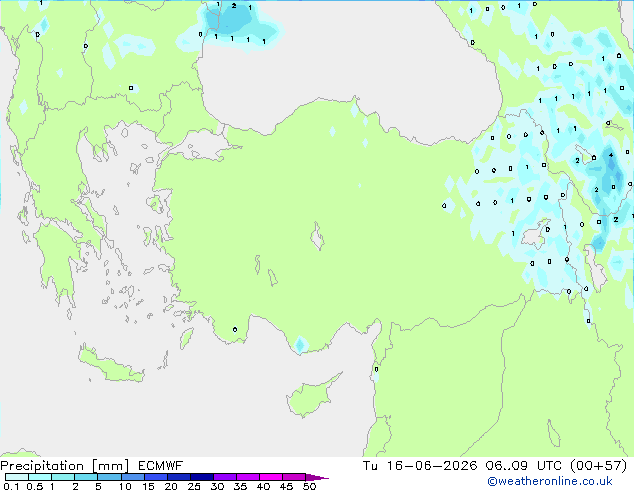Click the 'Precipitation [mm]' title text
The width and height of the screenshot is (634, 490).
pyautogui.click(x=64, y=466)
